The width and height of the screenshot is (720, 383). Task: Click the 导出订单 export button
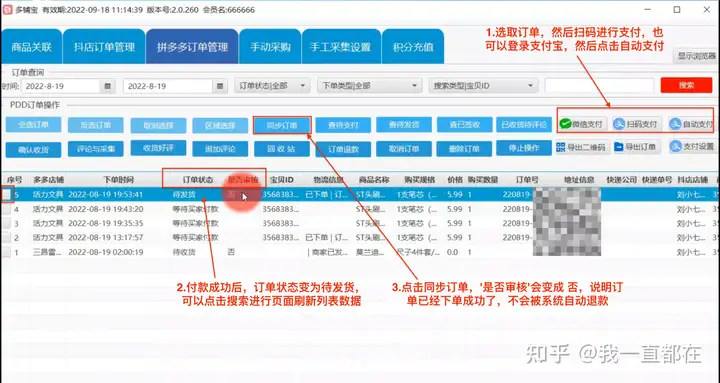pyautogui.click(x=637, y=147)
